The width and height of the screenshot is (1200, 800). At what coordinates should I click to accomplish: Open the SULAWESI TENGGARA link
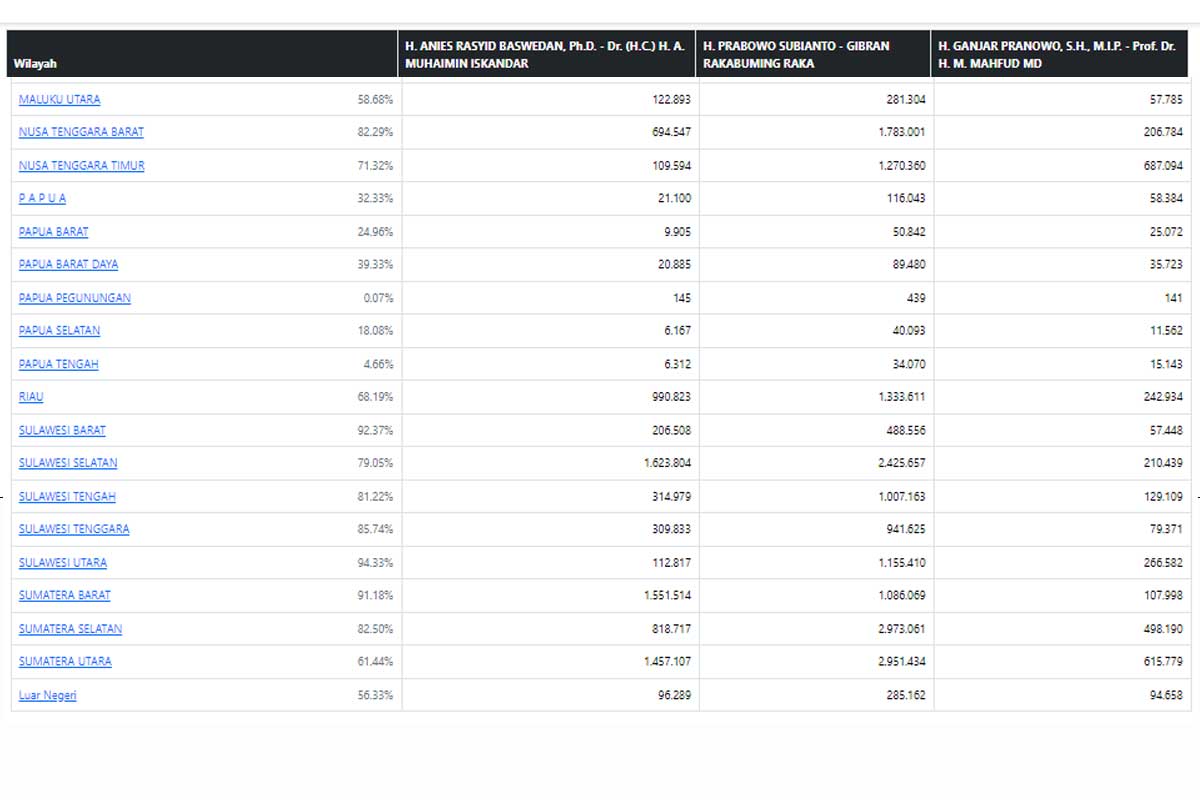tap(74, 529)
